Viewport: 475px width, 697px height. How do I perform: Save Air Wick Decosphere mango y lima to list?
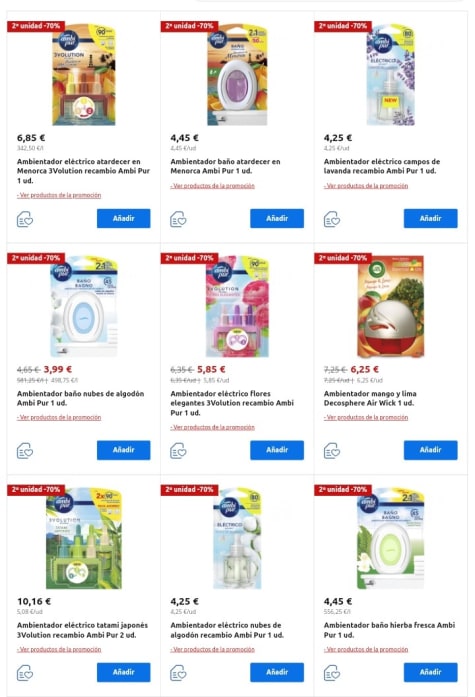331,451
